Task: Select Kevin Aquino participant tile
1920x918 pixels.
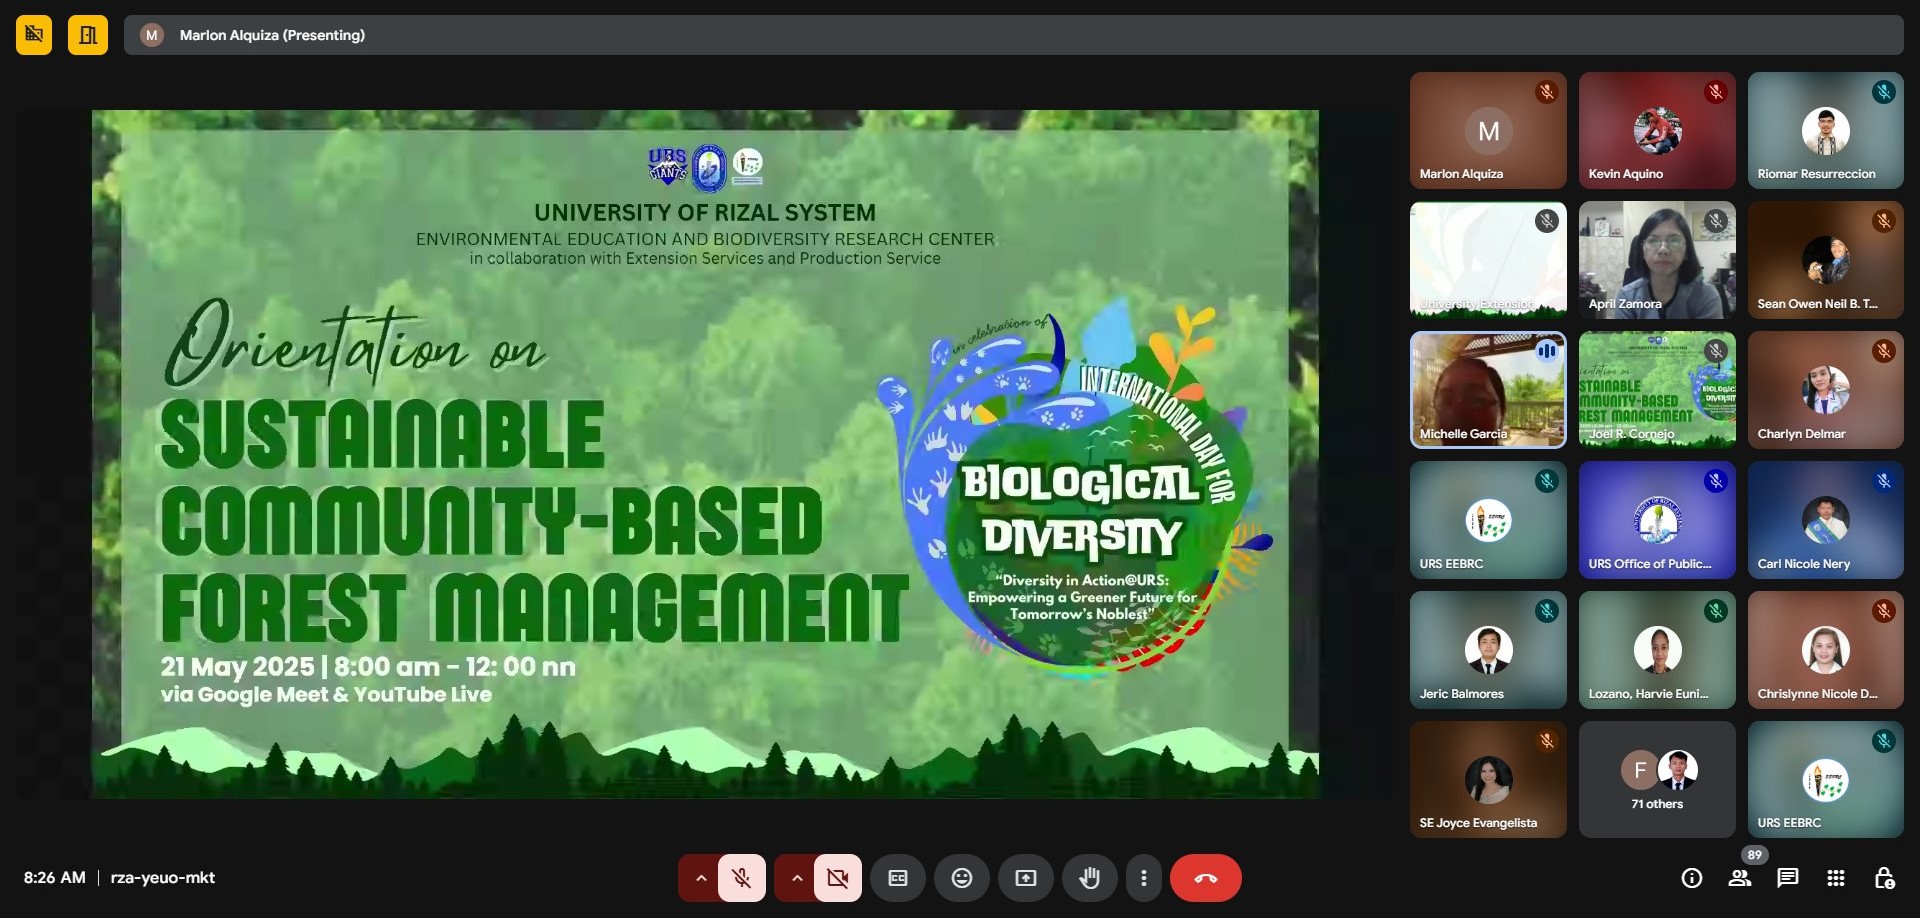Action: pyautogui.click(x=1657, y=130)
